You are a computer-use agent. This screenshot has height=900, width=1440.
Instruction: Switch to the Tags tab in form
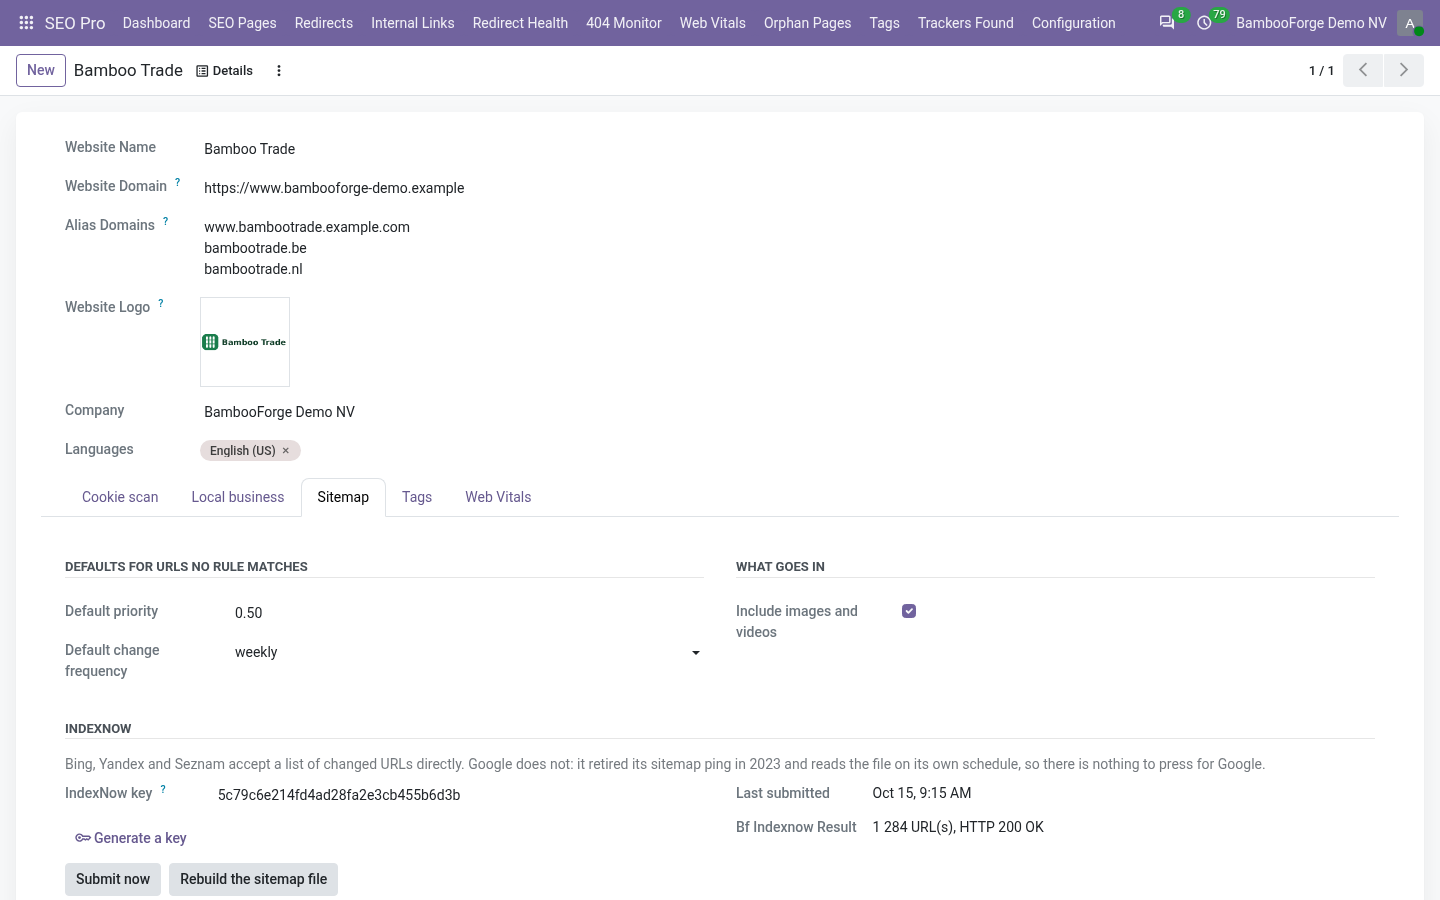[x=417, y=497]
